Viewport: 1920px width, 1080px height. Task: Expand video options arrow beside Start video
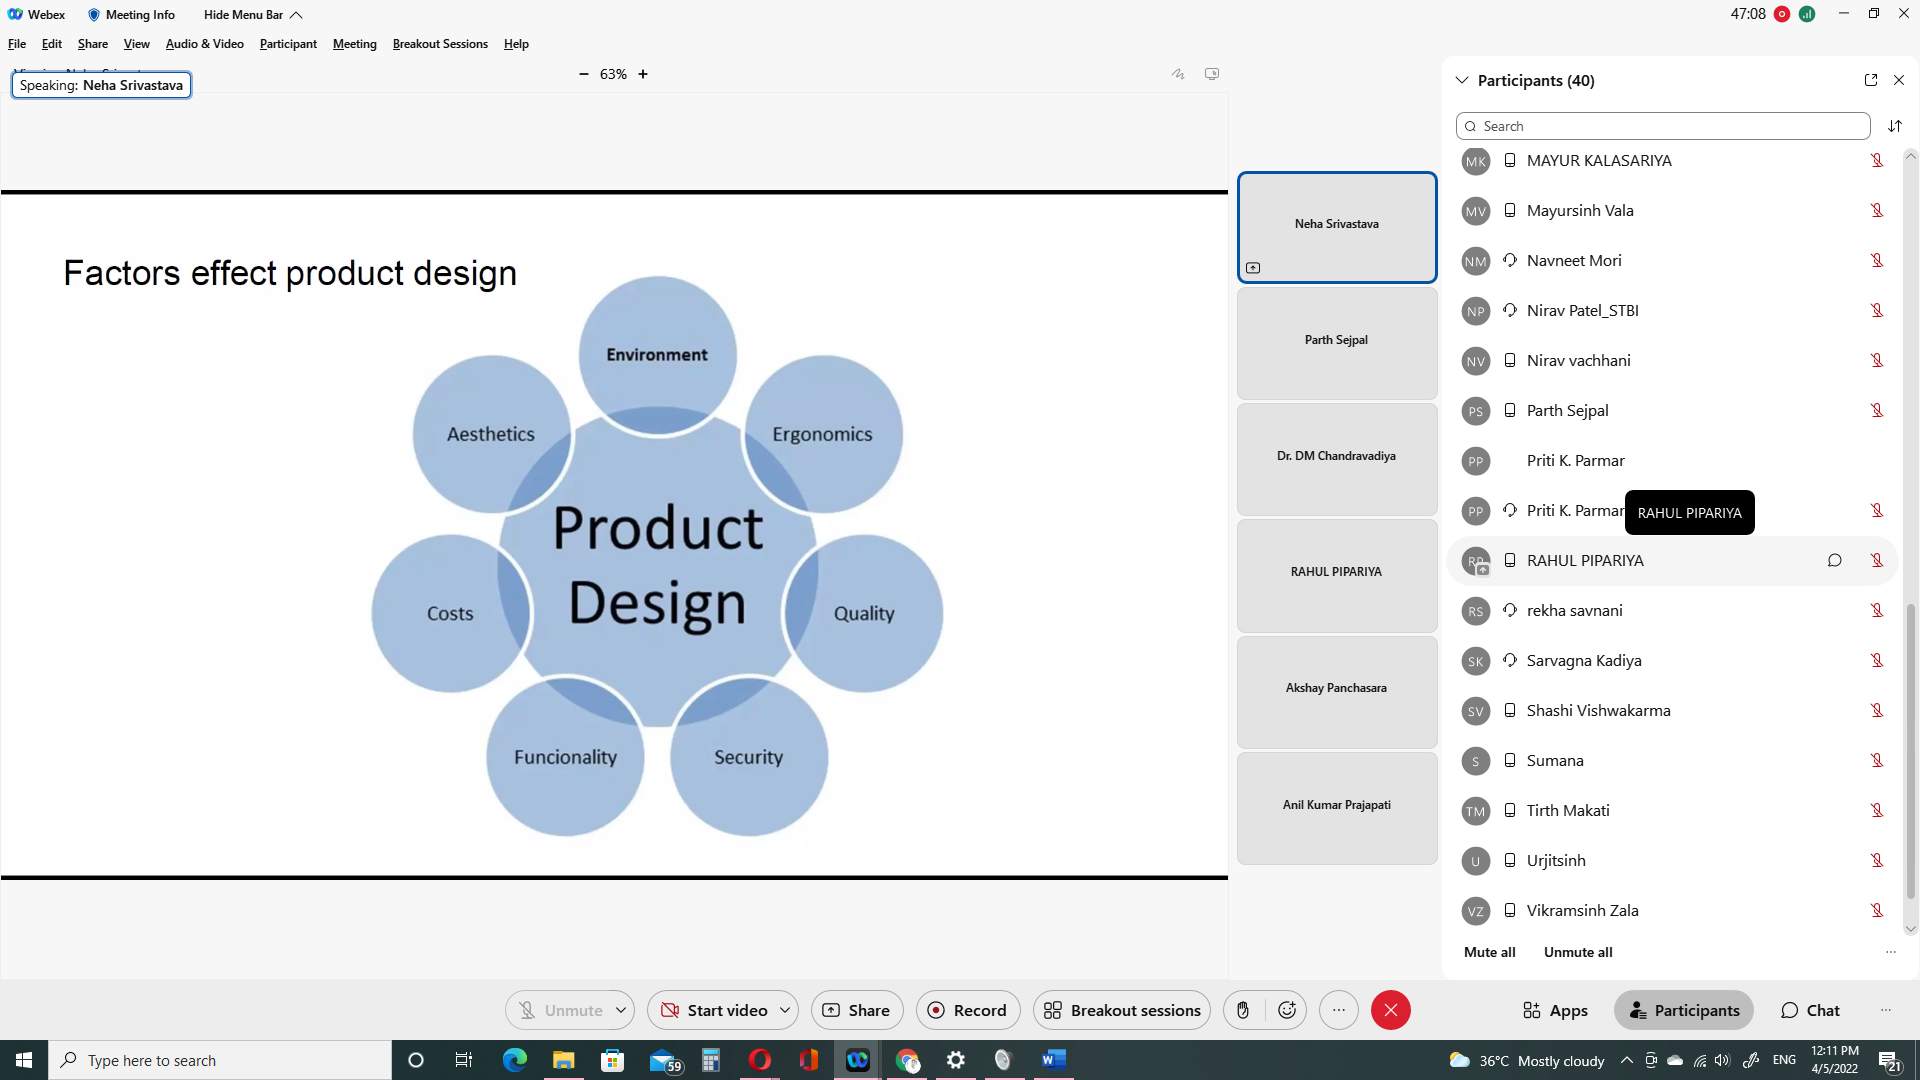785,1010
